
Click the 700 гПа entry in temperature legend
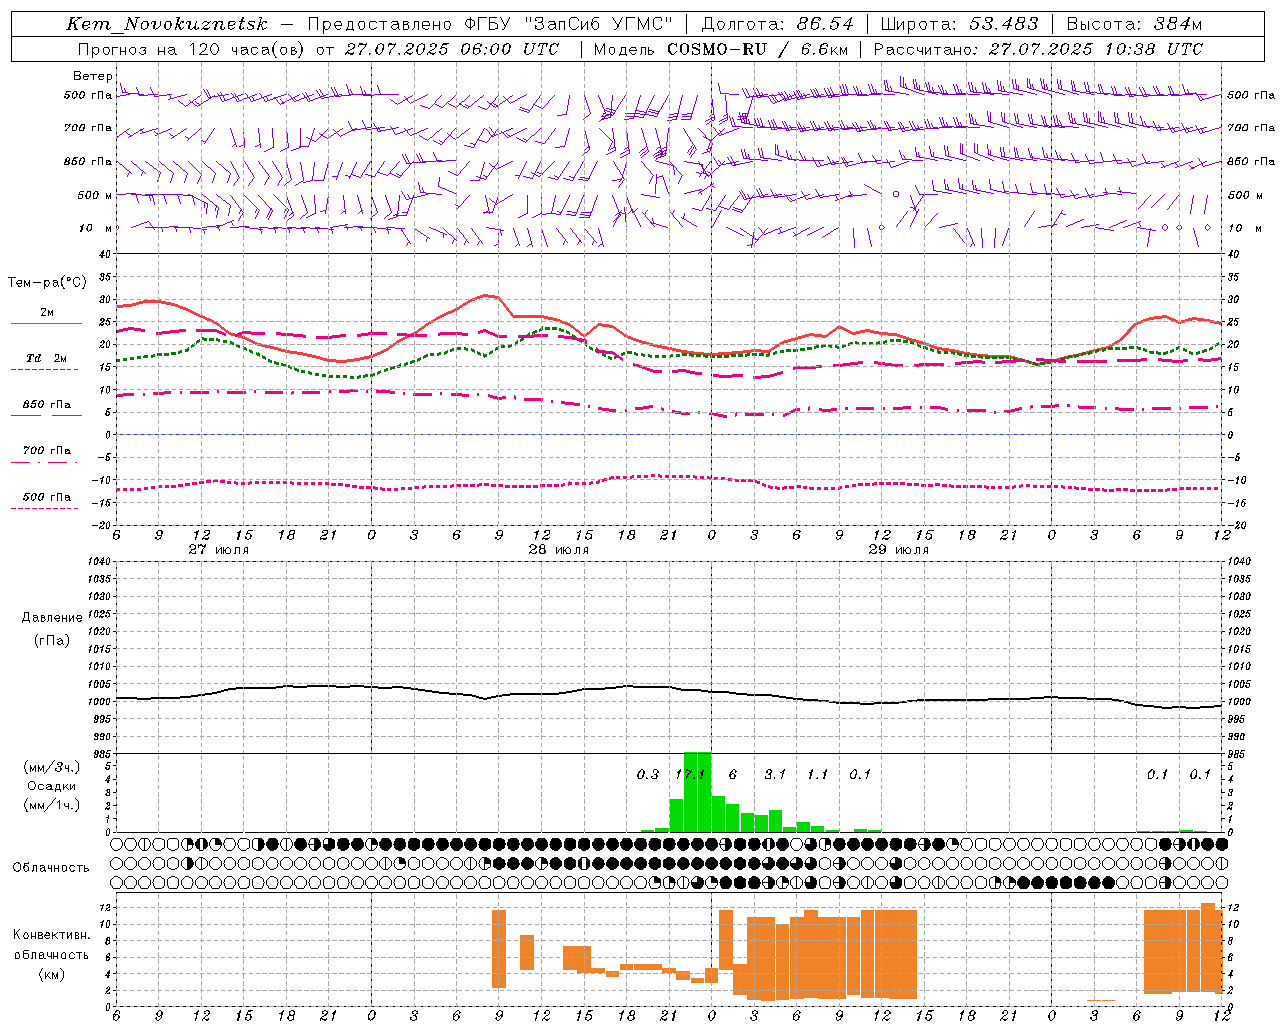coord(46,450)
